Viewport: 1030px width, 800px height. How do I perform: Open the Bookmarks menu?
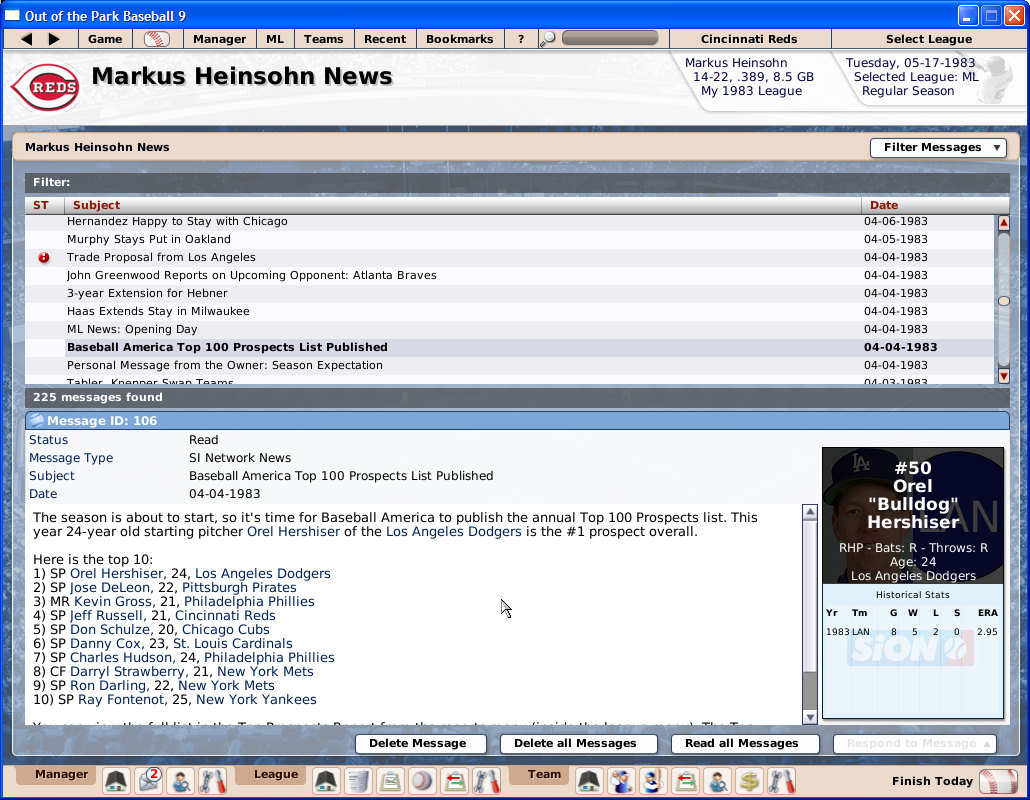(x=459, y=38)
